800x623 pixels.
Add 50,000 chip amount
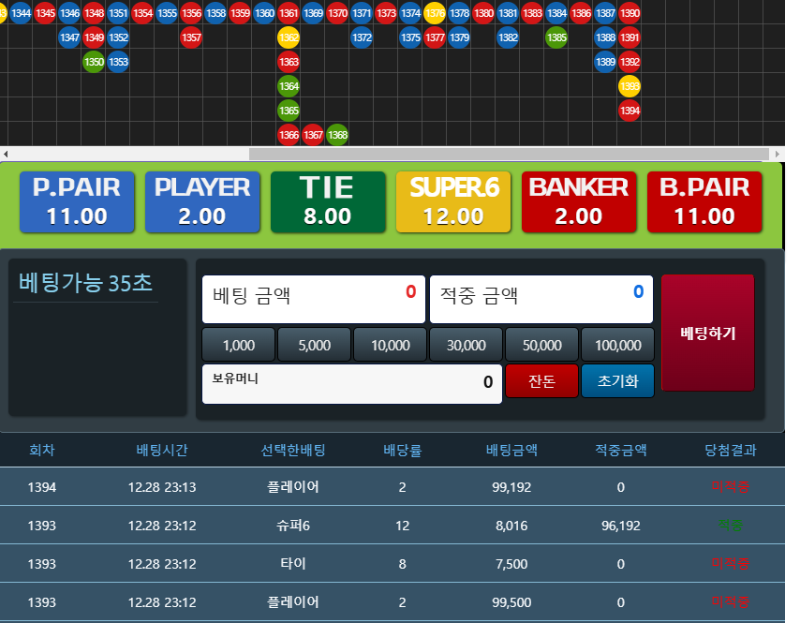point(542,345)
